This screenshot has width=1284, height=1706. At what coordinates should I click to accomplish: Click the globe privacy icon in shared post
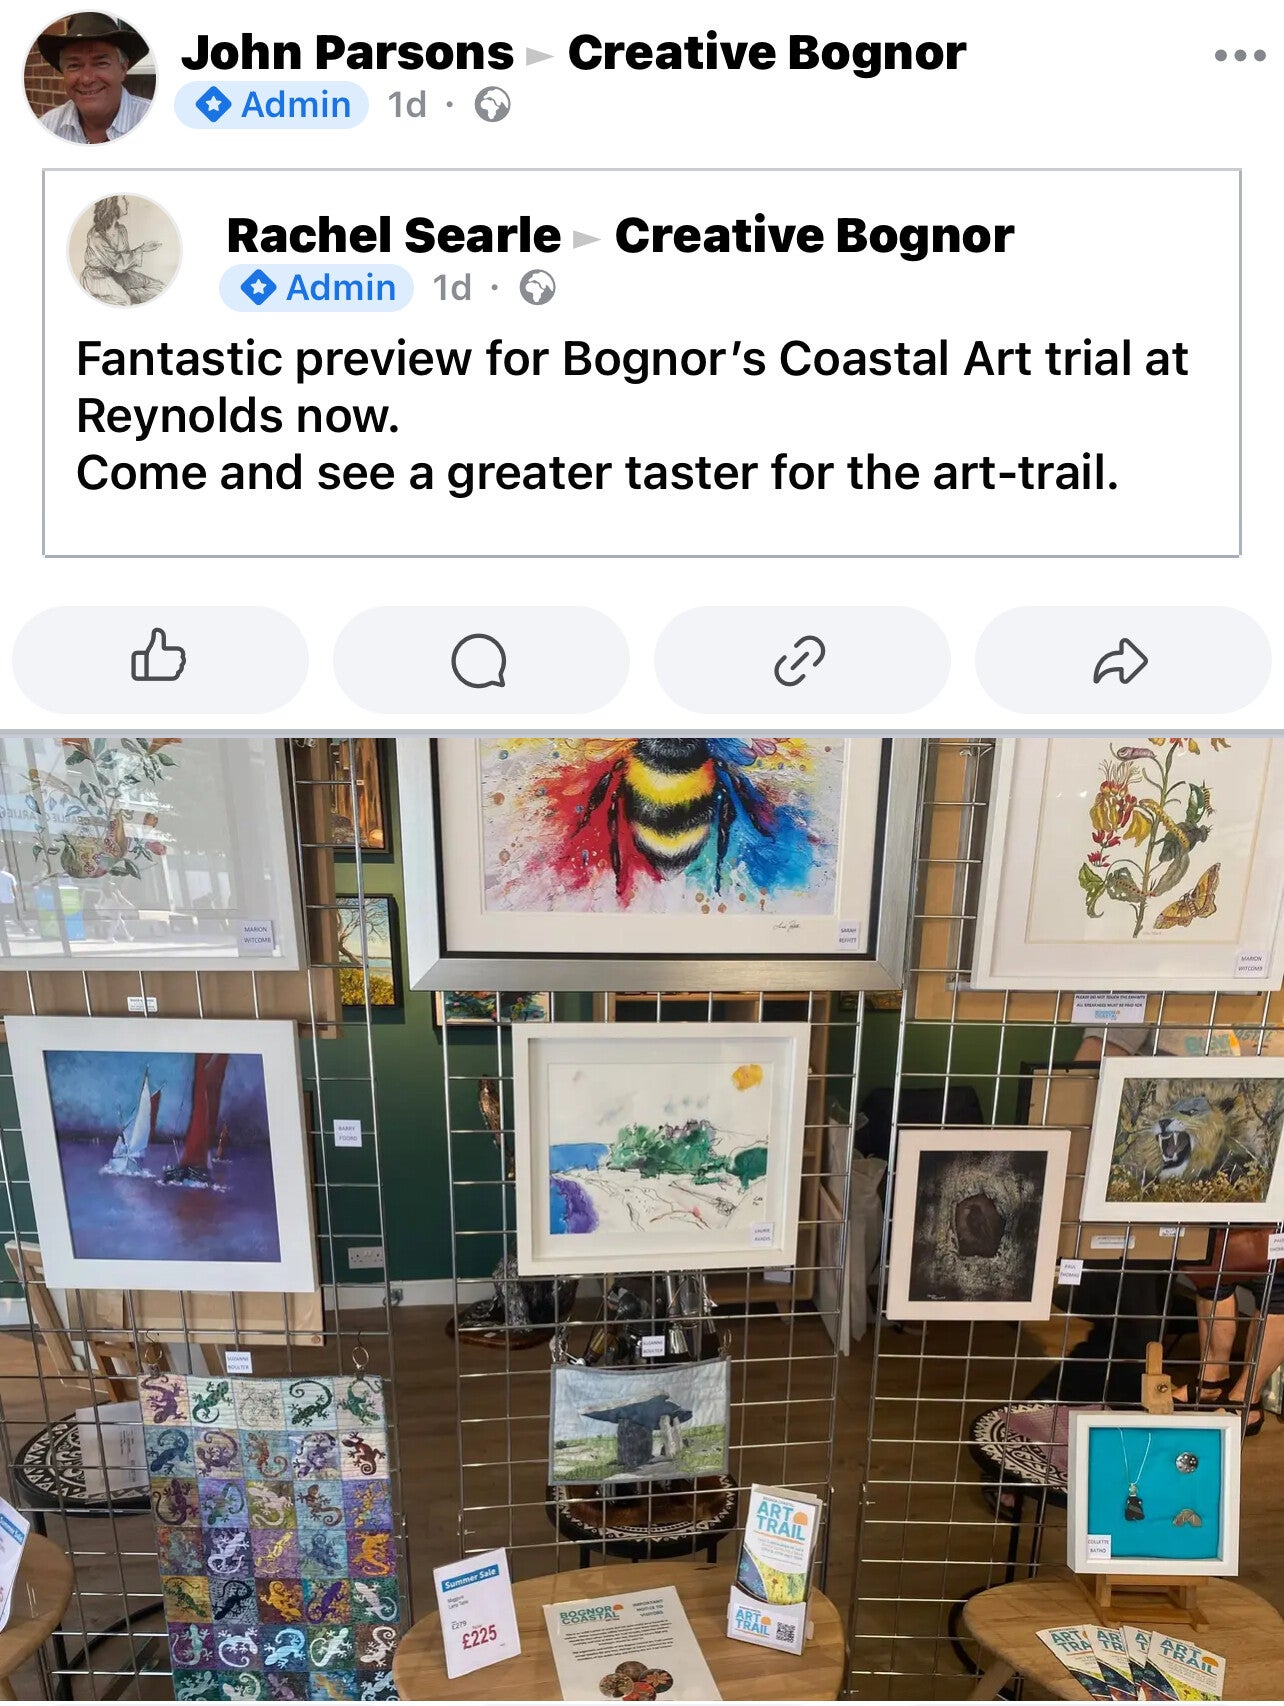(x=537, y=288)
